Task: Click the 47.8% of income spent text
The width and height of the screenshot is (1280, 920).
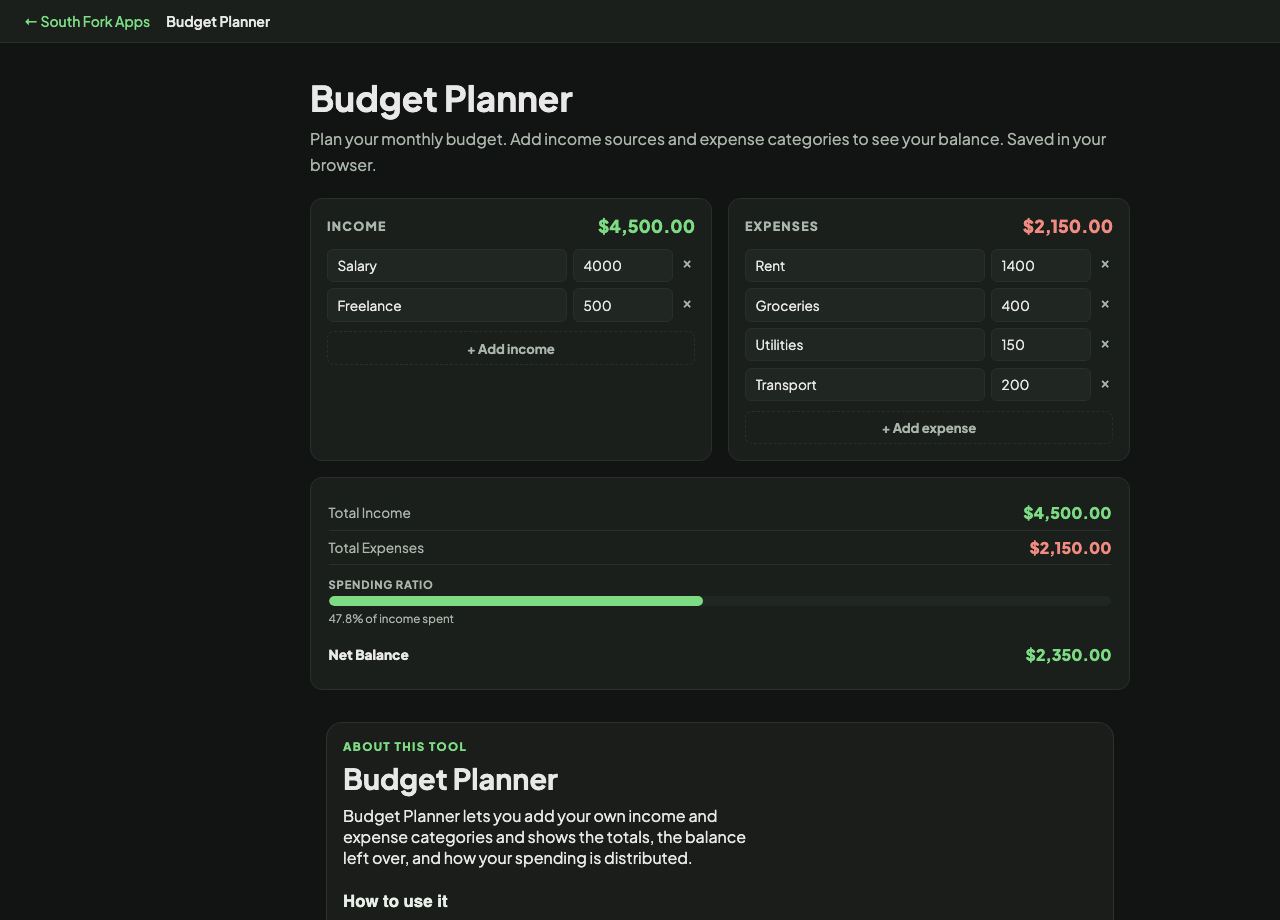Action: (x=391, y=619)
